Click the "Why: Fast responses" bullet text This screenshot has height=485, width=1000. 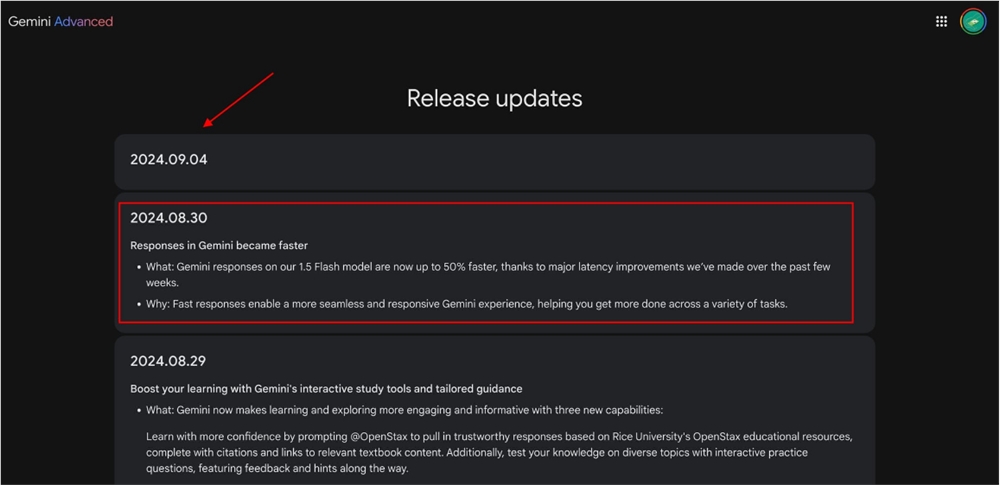(200, 304)
